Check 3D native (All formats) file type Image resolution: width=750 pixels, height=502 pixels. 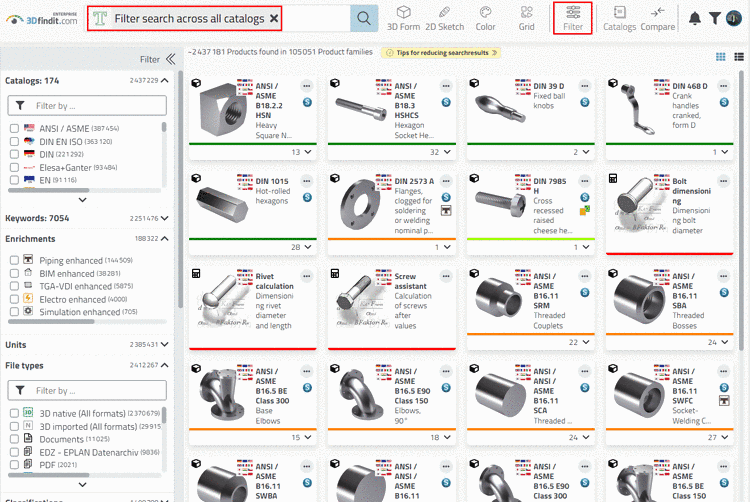tap(14, 413)
